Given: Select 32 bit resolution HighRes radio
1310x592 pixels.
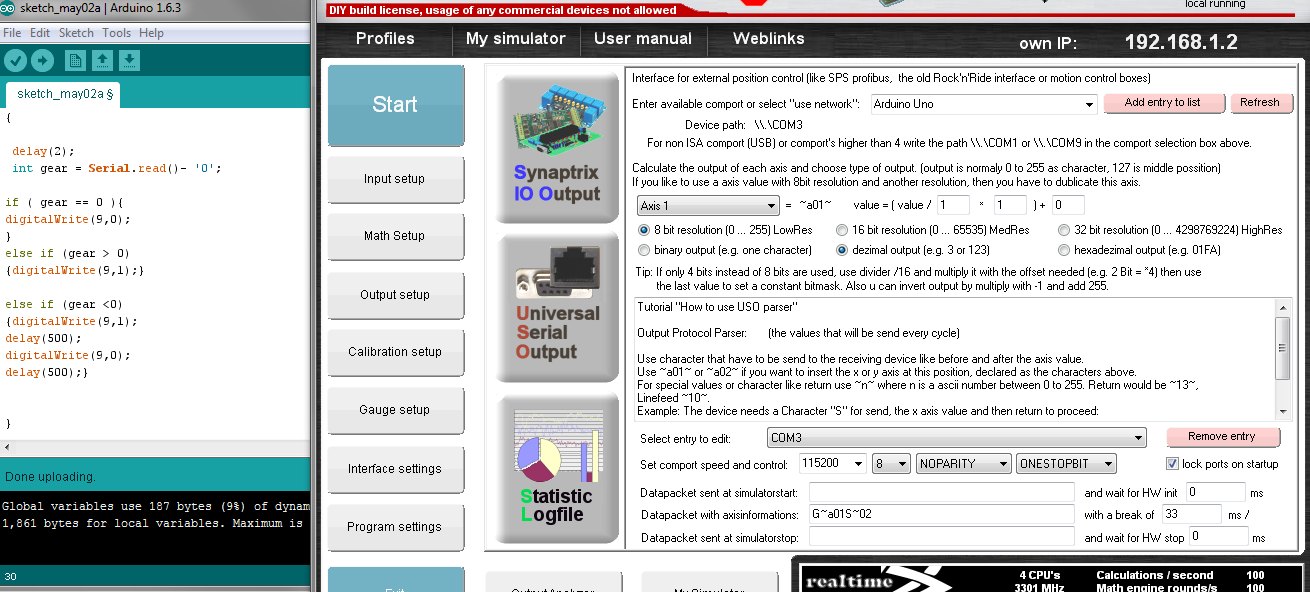Looking at the screenshot, I should pyautogui.click(x=1064, y=230).
